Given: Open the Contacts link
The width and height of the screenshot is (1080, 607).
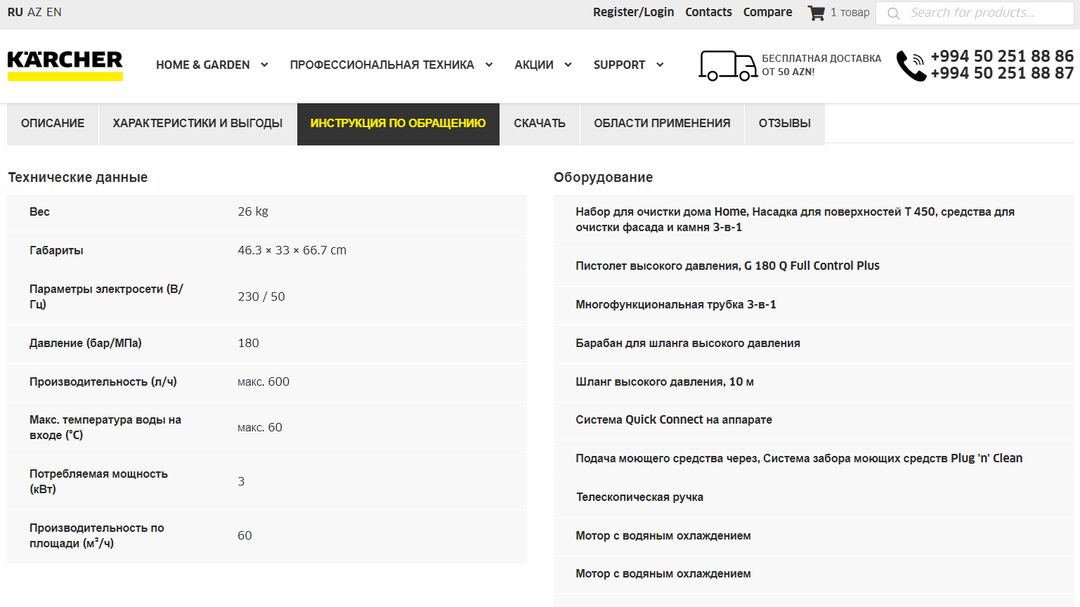Looking at the screenshot, I should click(708, 12).
